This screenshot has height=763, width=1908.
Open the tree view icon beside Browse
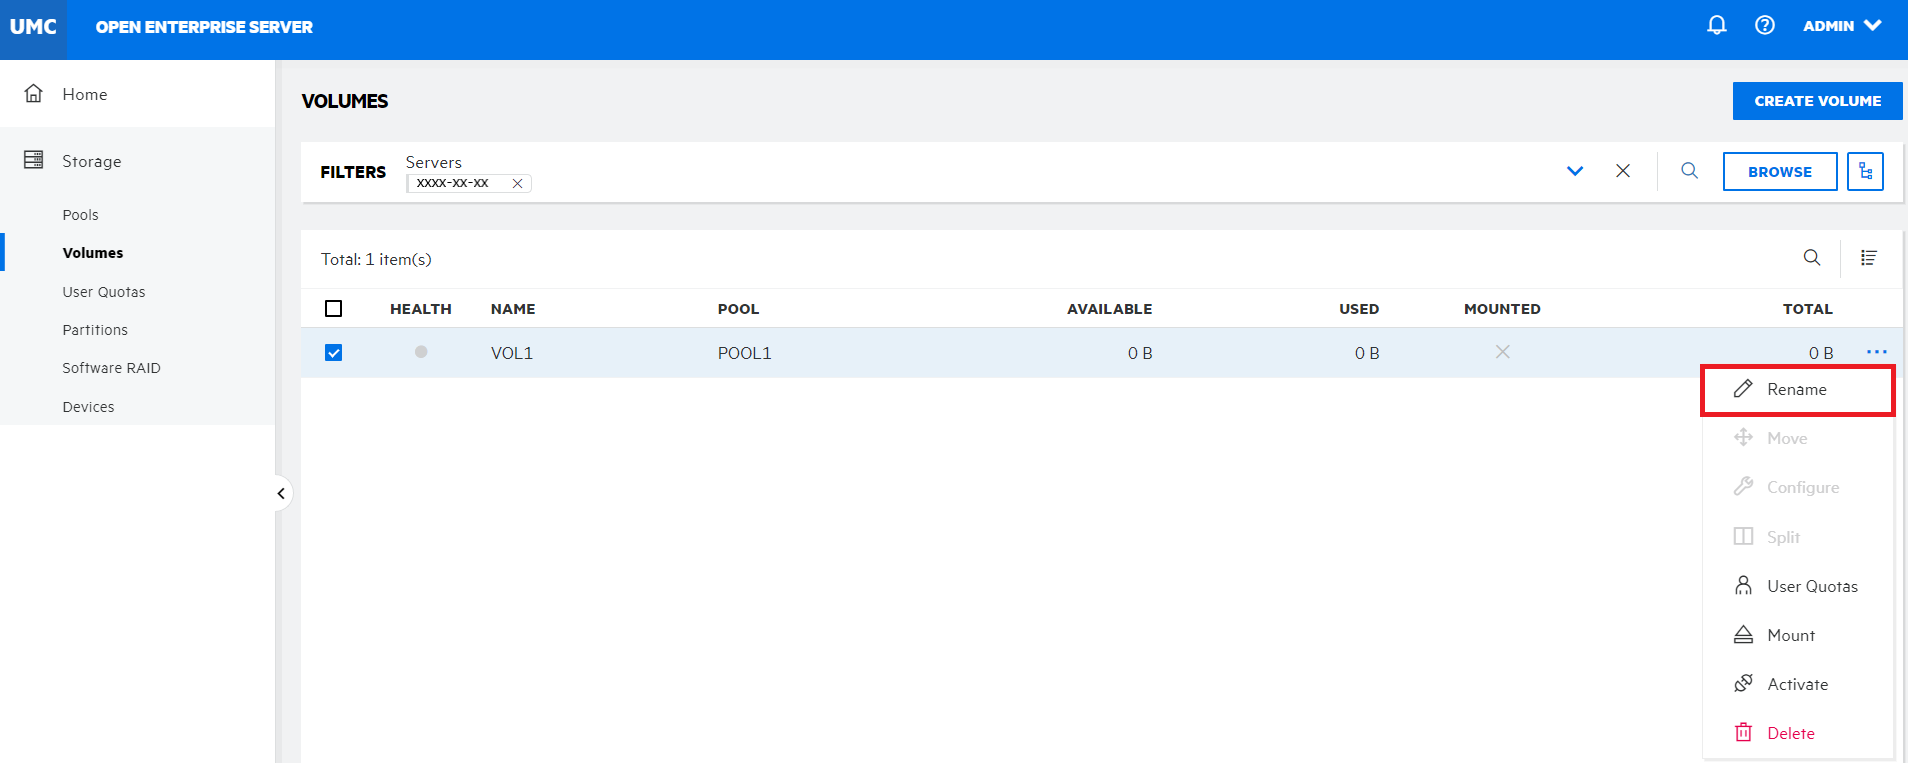point(1865,172)
